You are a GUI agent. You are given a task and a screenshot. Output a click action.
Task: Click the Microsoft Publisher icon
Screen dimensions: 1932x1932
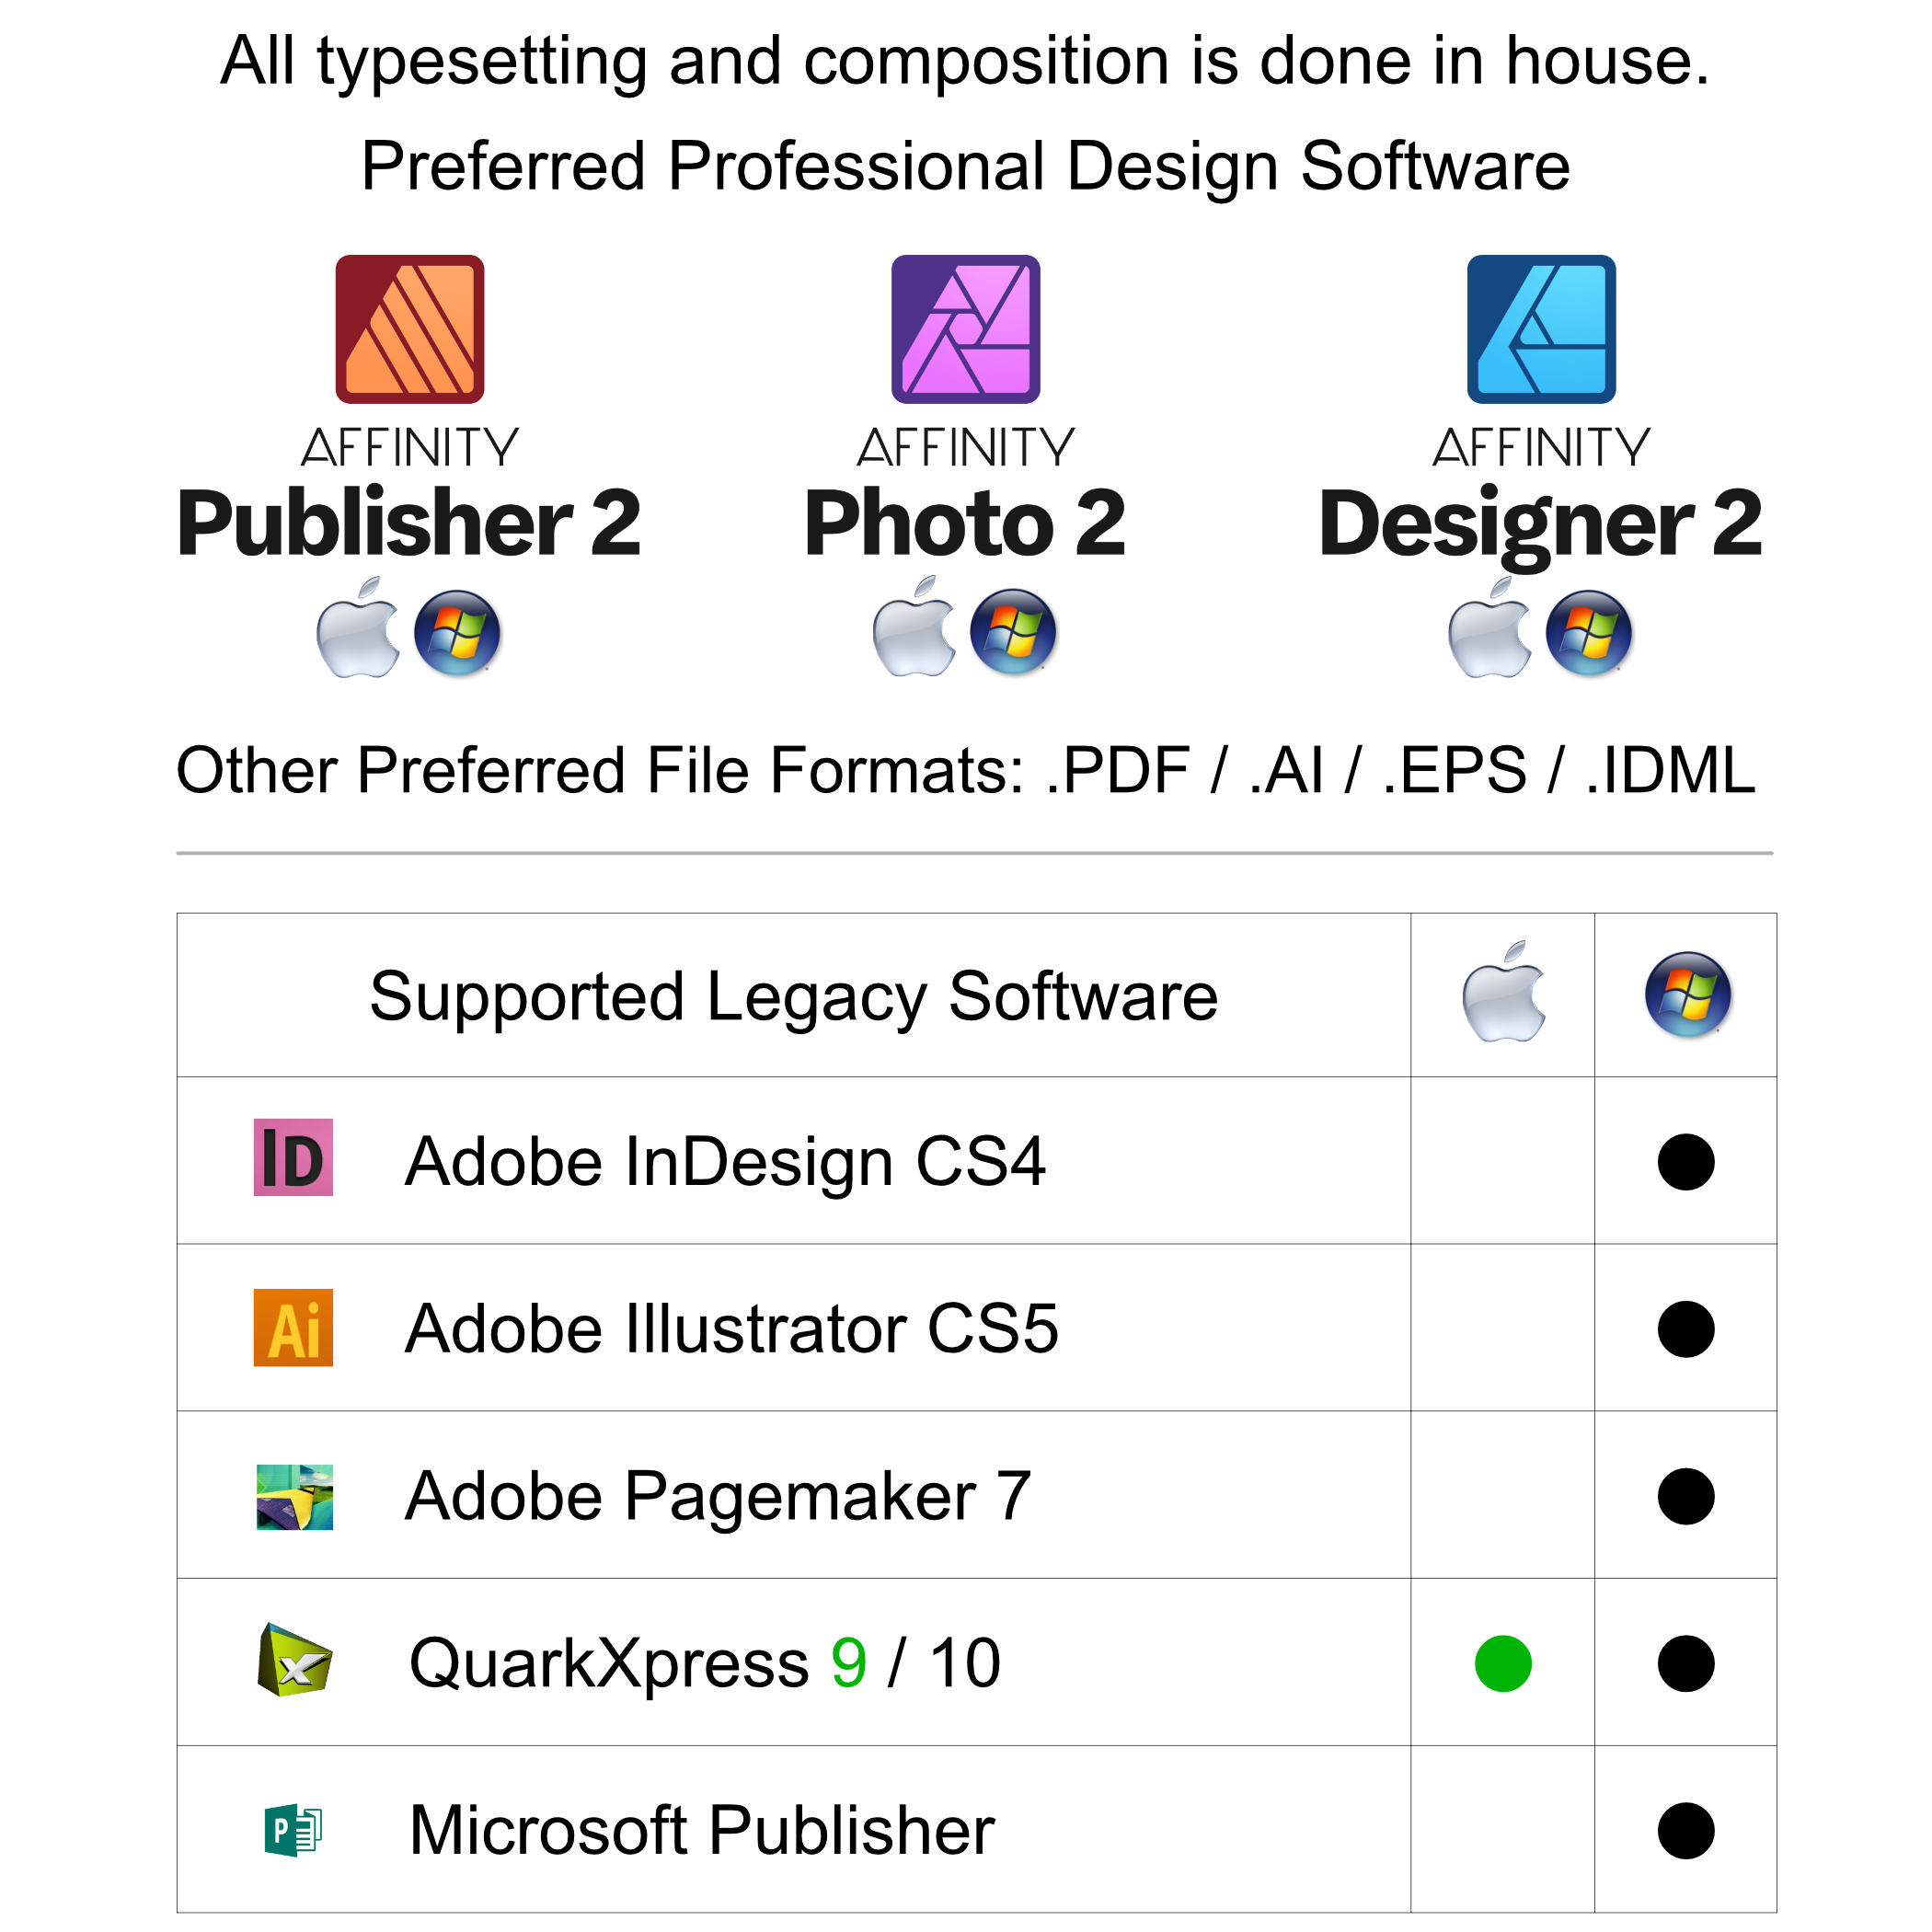click(293, 1829)
